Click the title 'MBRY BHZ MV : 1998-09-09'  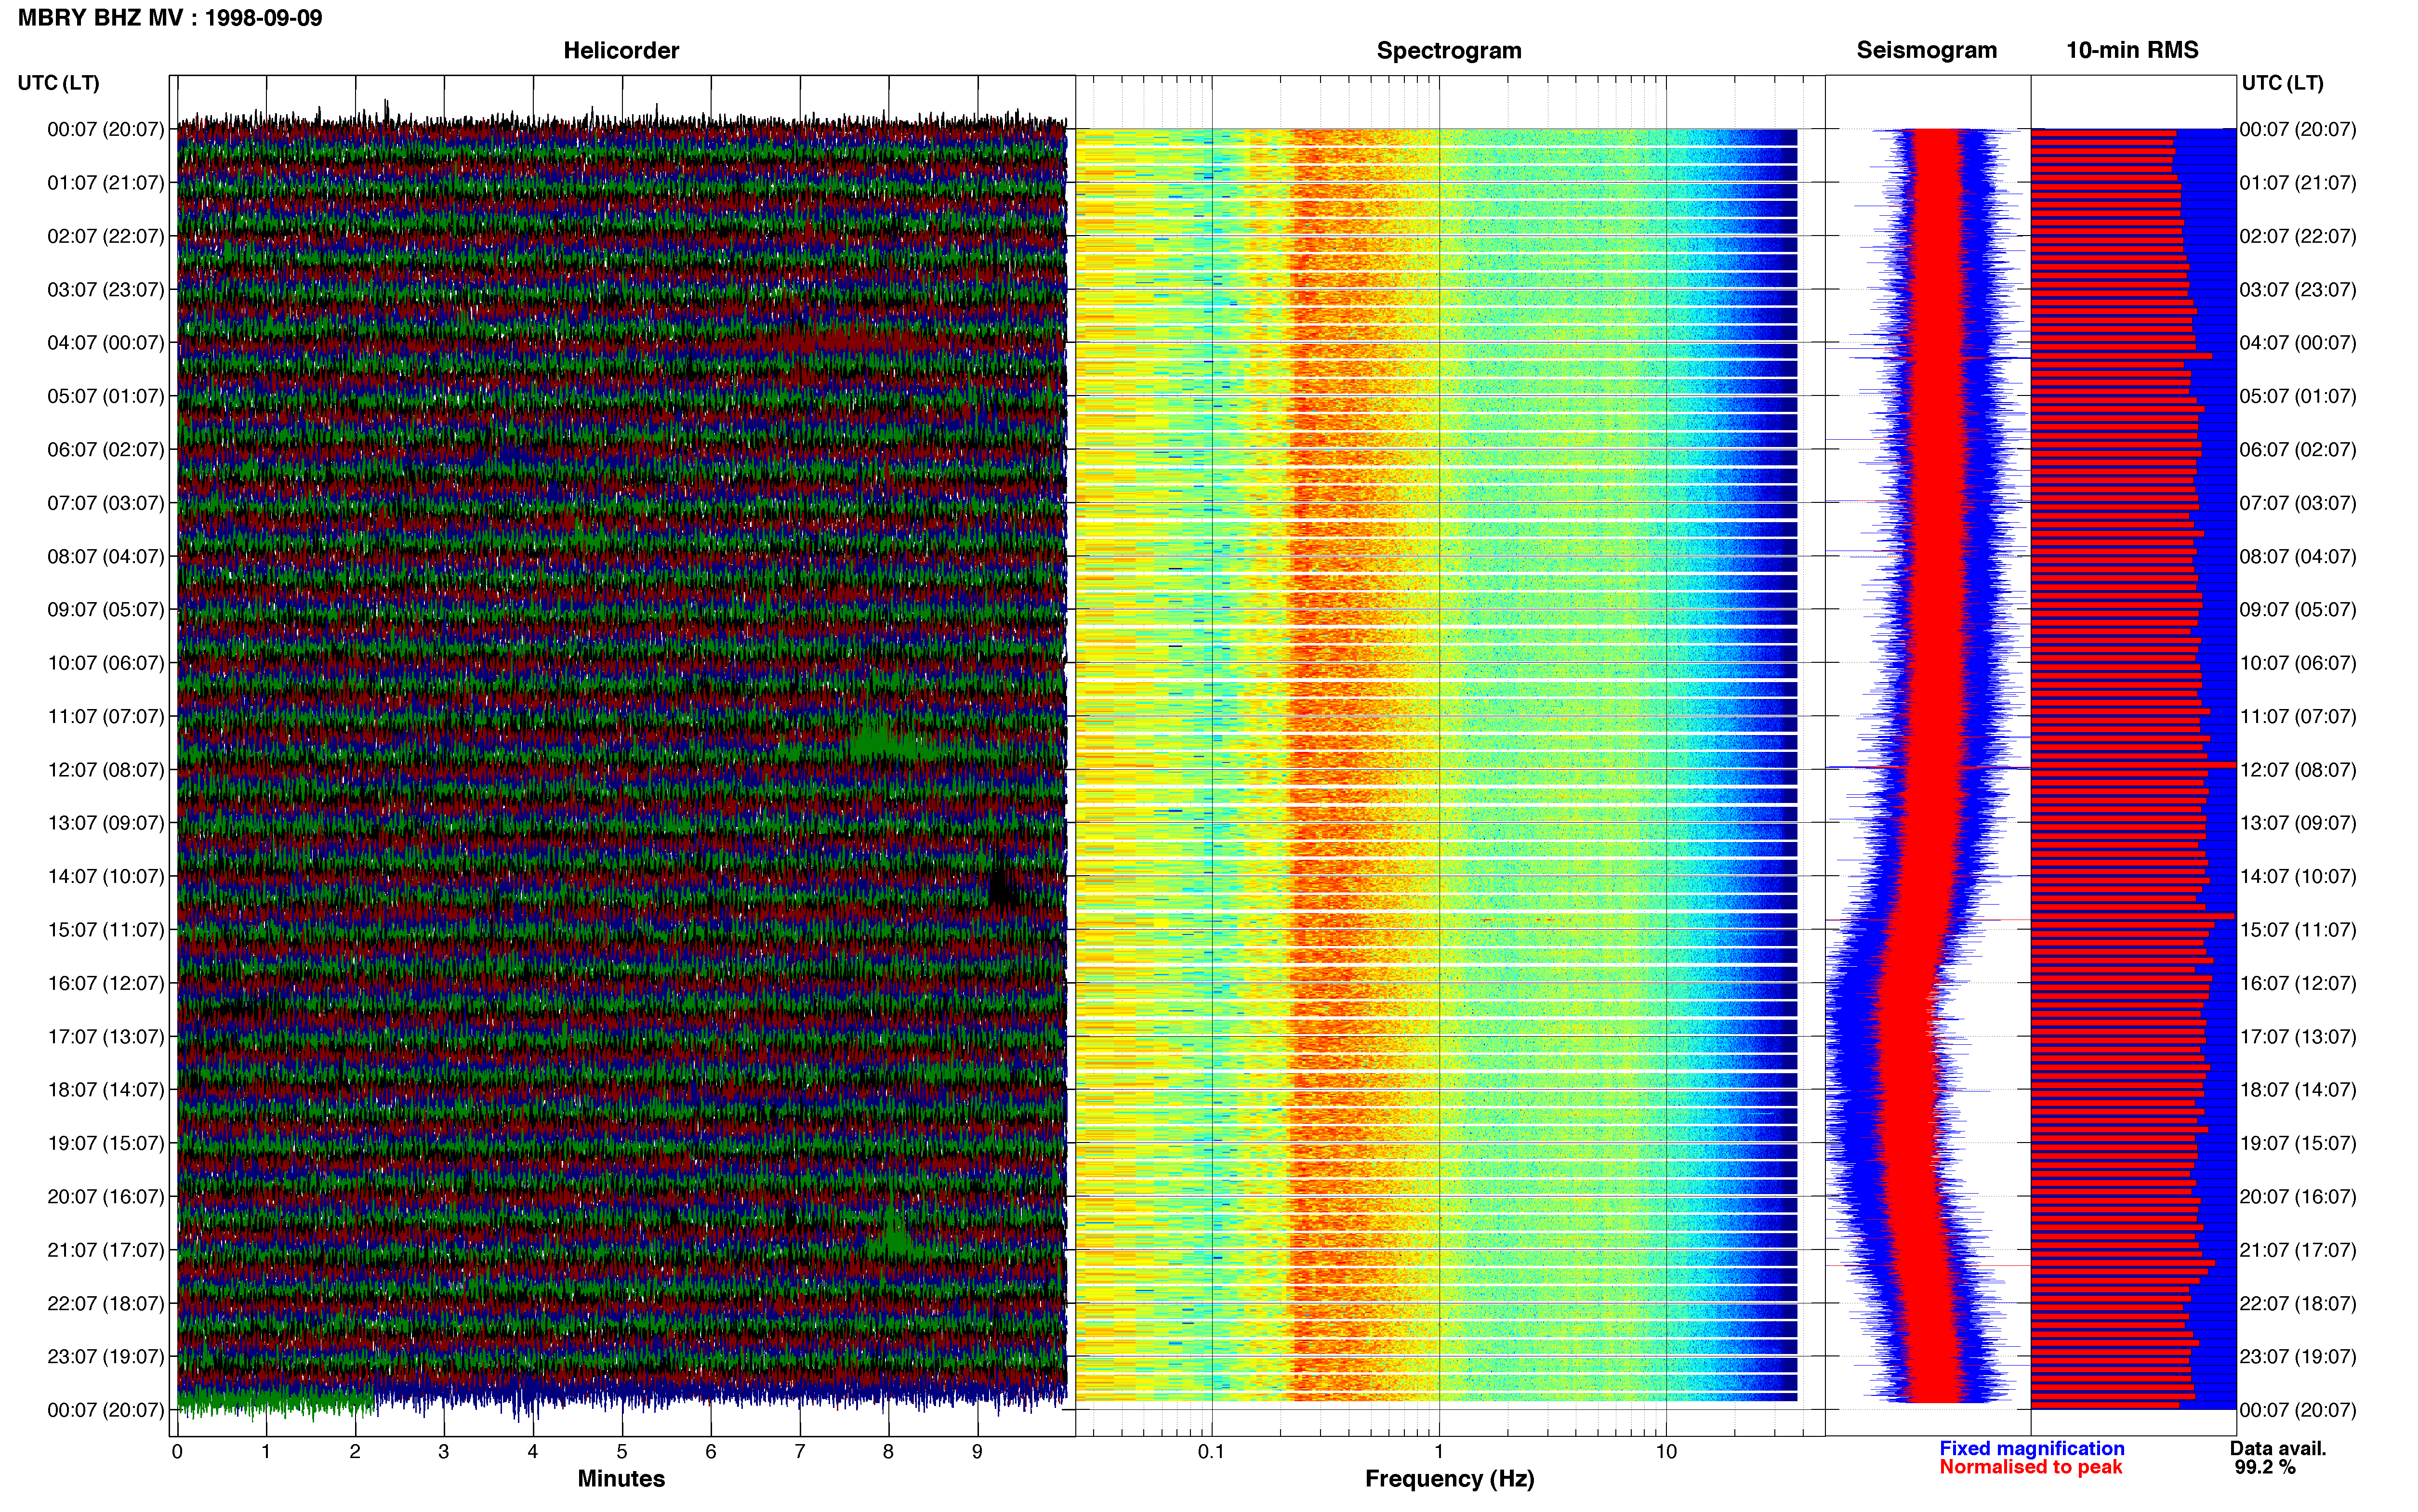tap(170, 18)
